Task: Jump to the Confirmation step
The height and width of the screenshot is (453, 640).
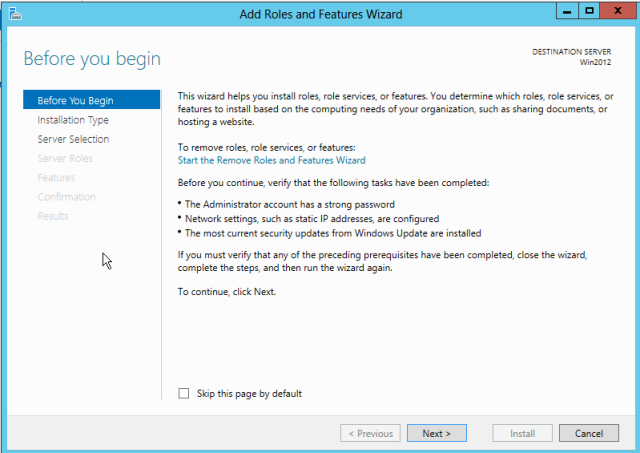Action: [x=66, y=197]
